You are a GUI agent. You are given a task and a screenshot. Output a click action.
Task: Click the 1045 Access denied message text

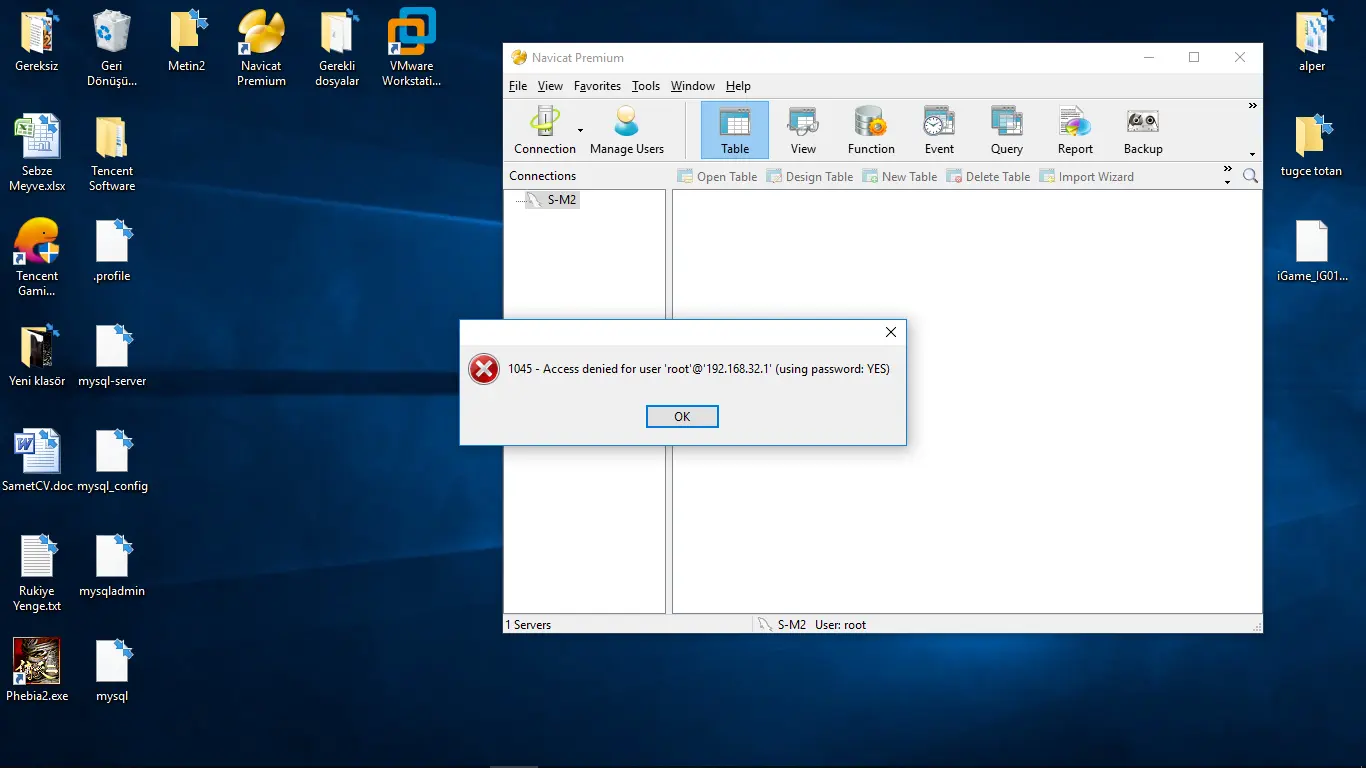tap(699, 369)
